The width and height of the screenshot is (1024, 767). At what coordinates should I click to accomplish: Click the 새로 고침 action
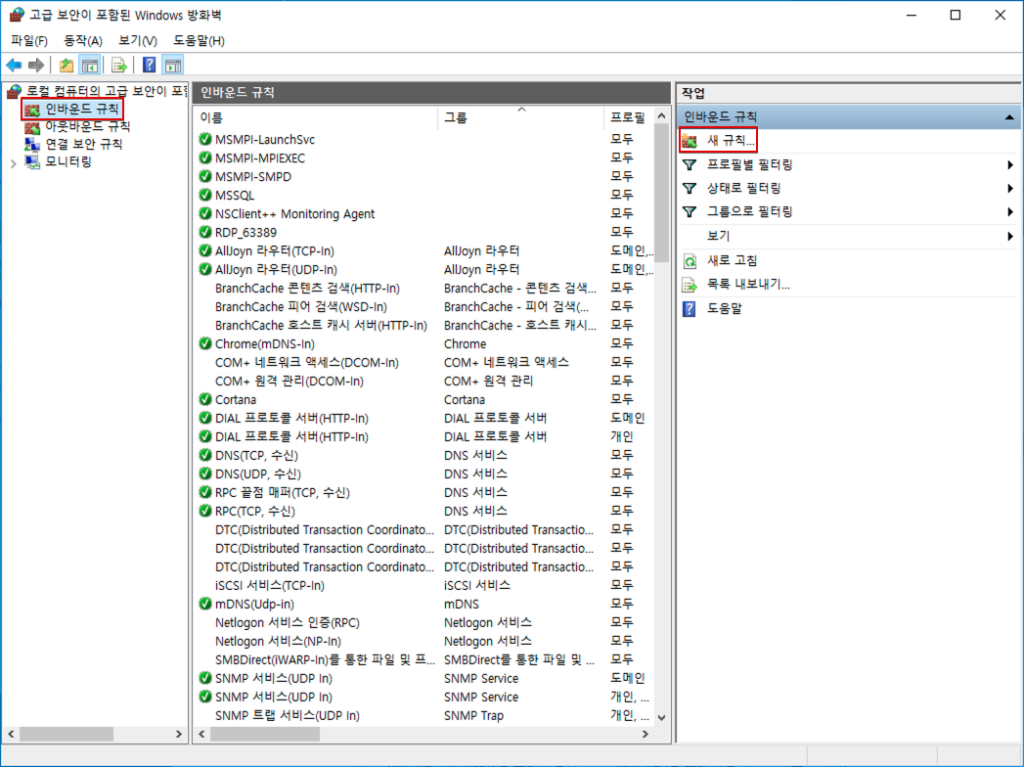[x=732, y=261]
